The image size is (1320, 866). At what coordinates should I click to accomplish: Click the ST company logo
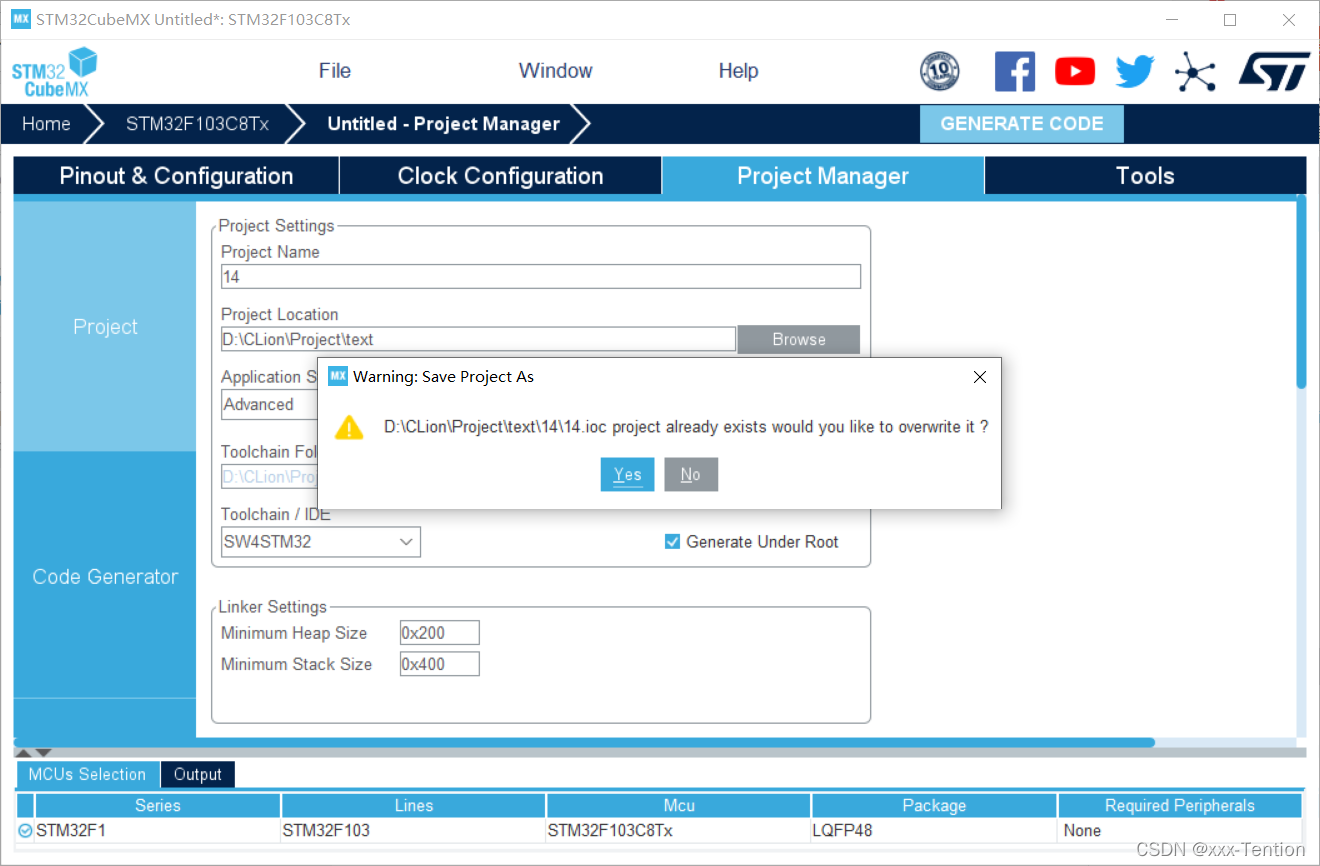point(1273,72)
